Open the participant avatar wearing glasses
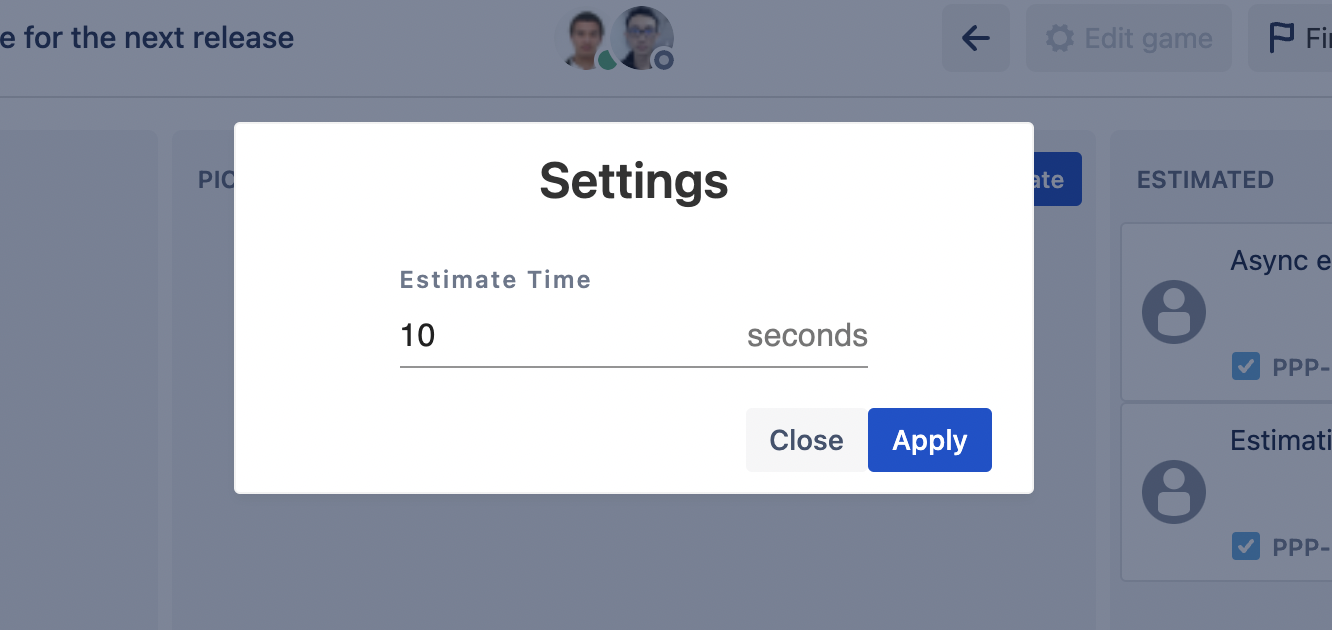The width and height of the screenshot is (1332, 630). coord(643,36)
